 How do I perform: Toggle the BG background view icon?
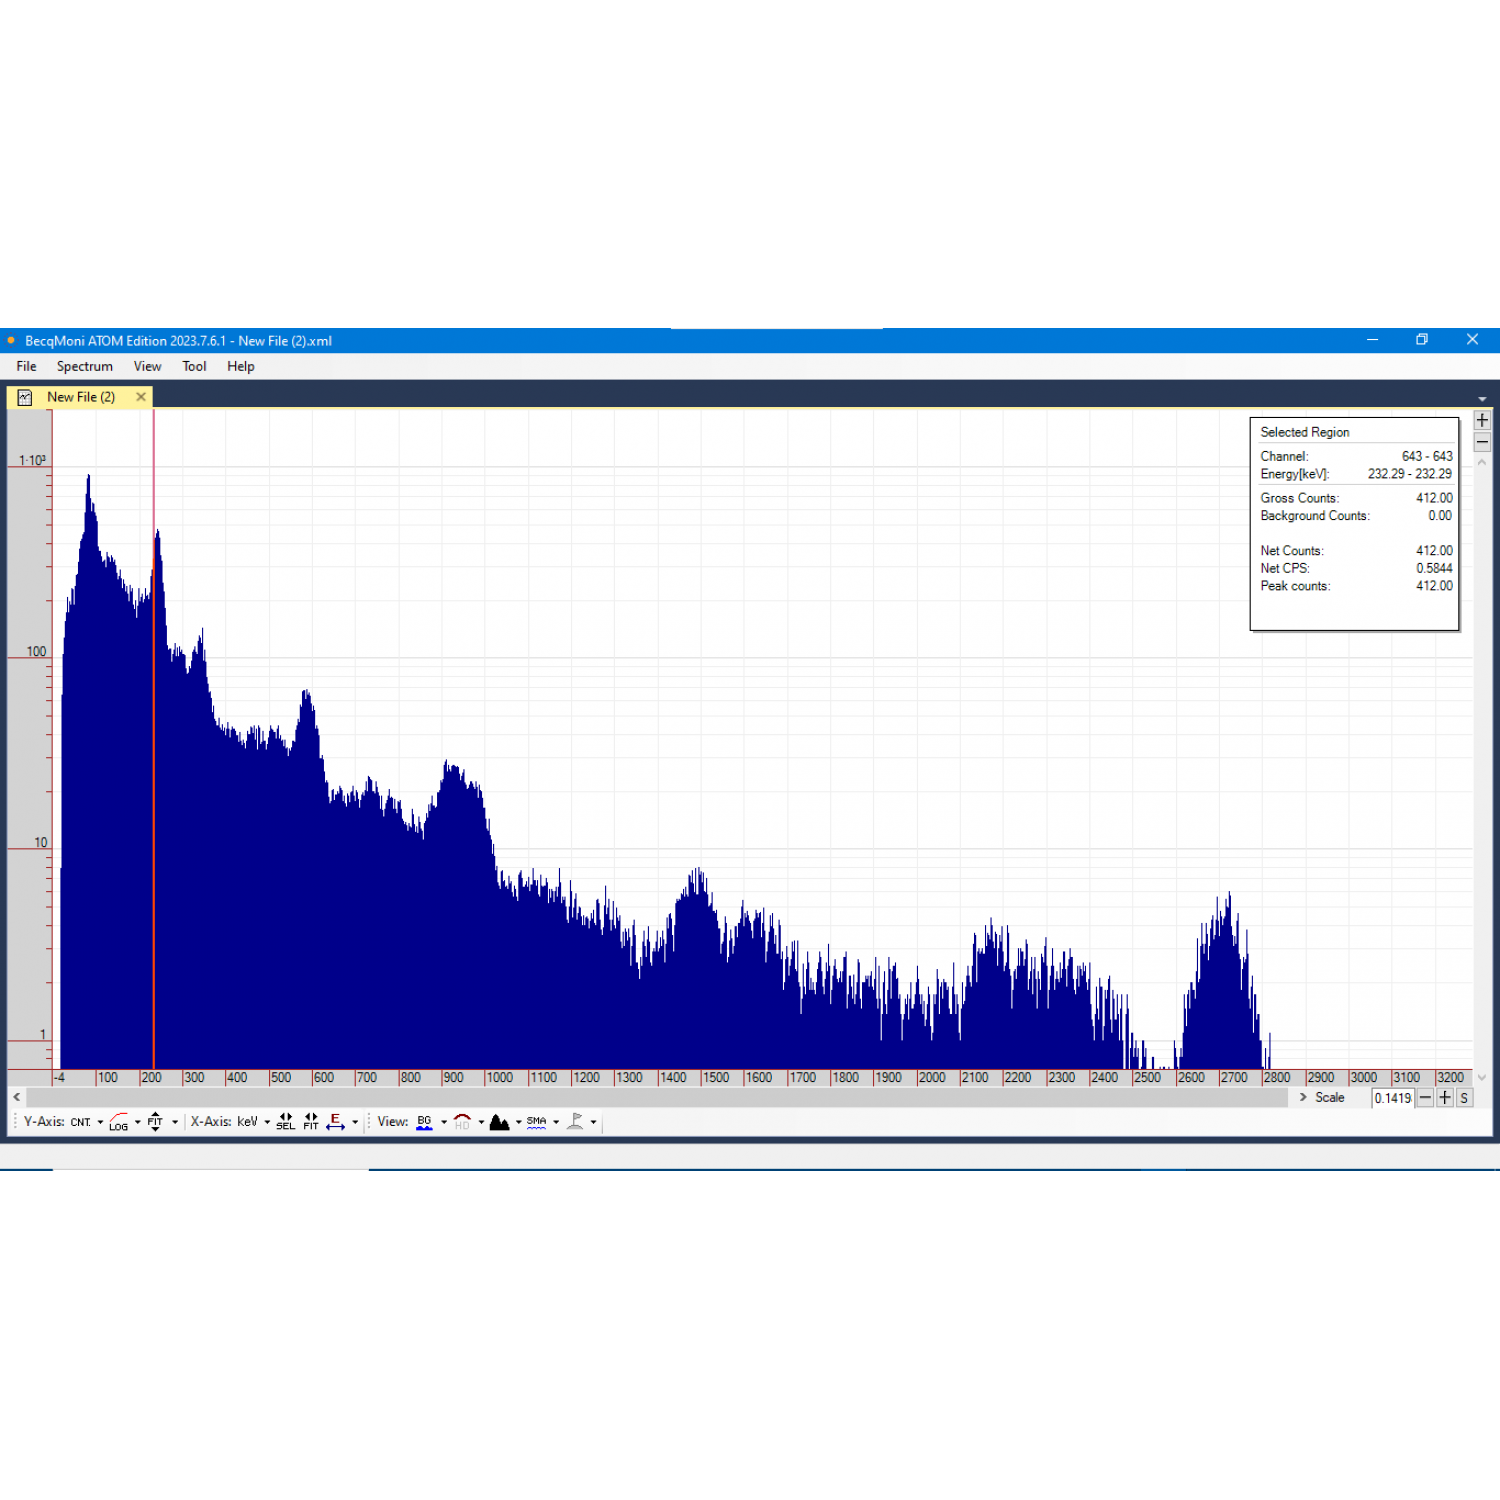click(425, 1122)
